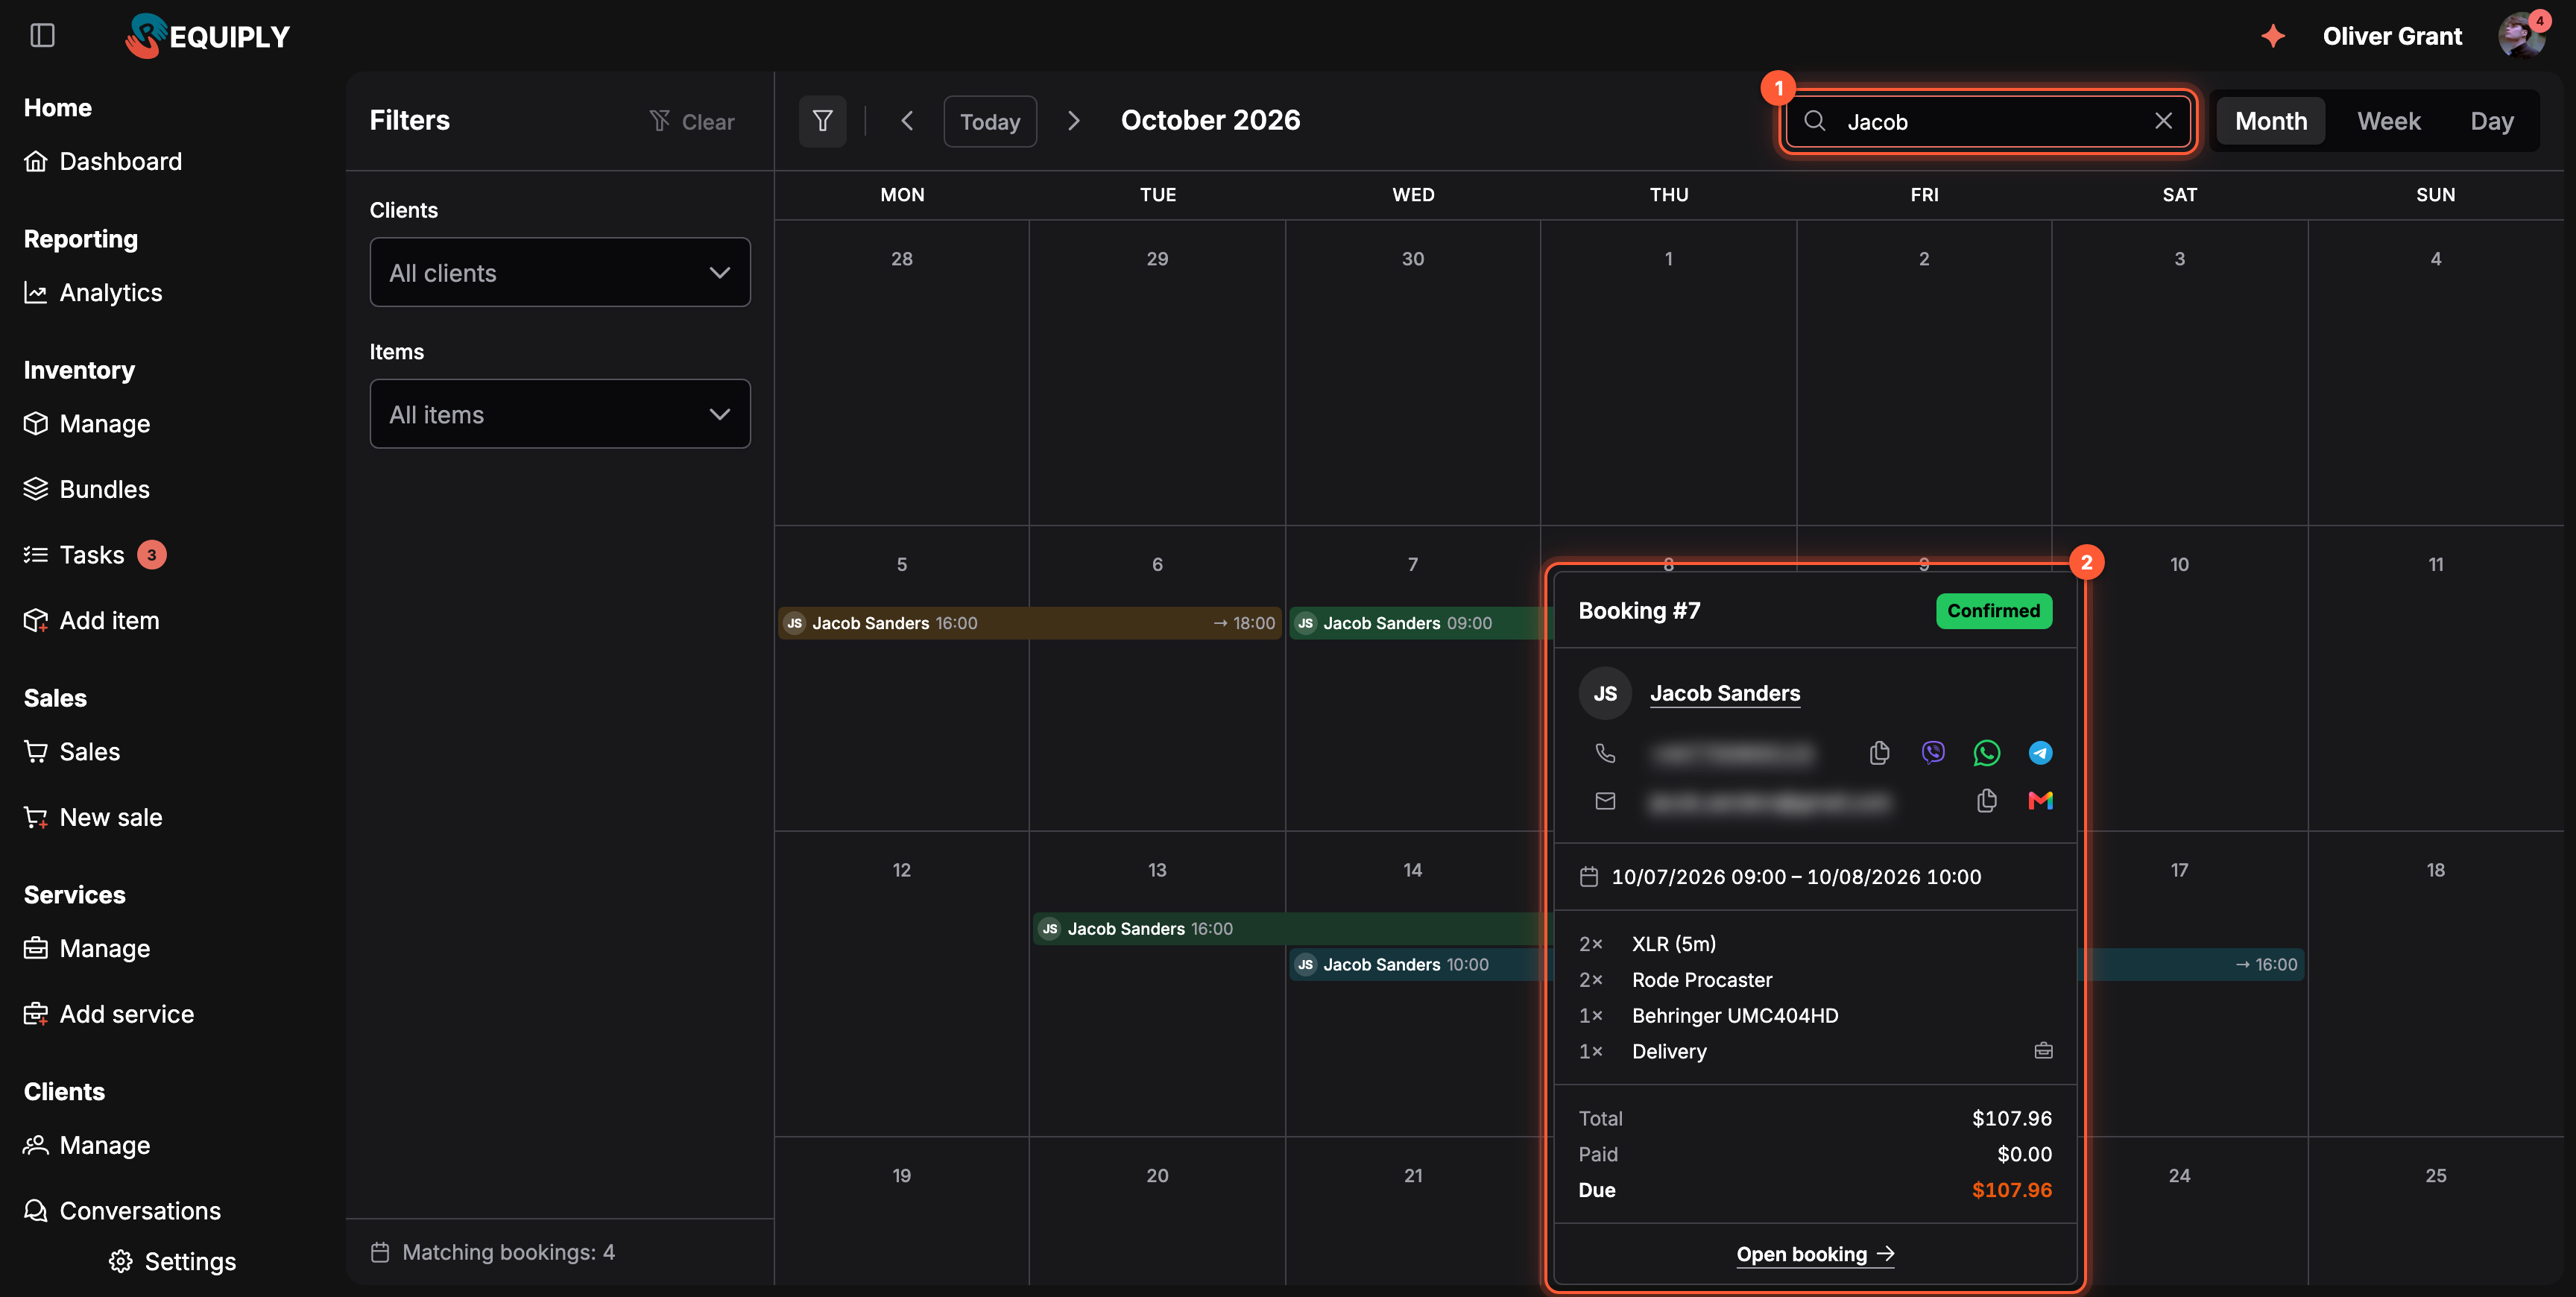Open Sales list in sidebar
The width and height of the screenshot is (2576, 1297).
tap(72, 751)
